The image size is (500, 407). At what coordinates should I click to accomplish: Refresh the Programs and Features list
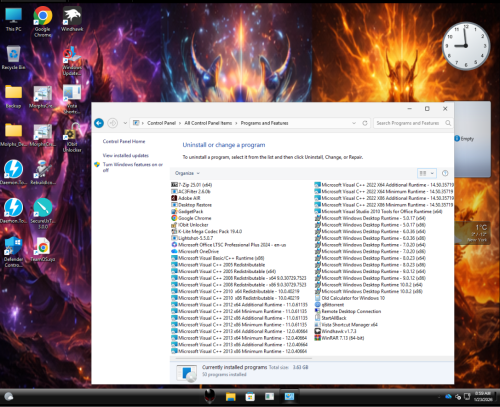[x=365, y=123]
